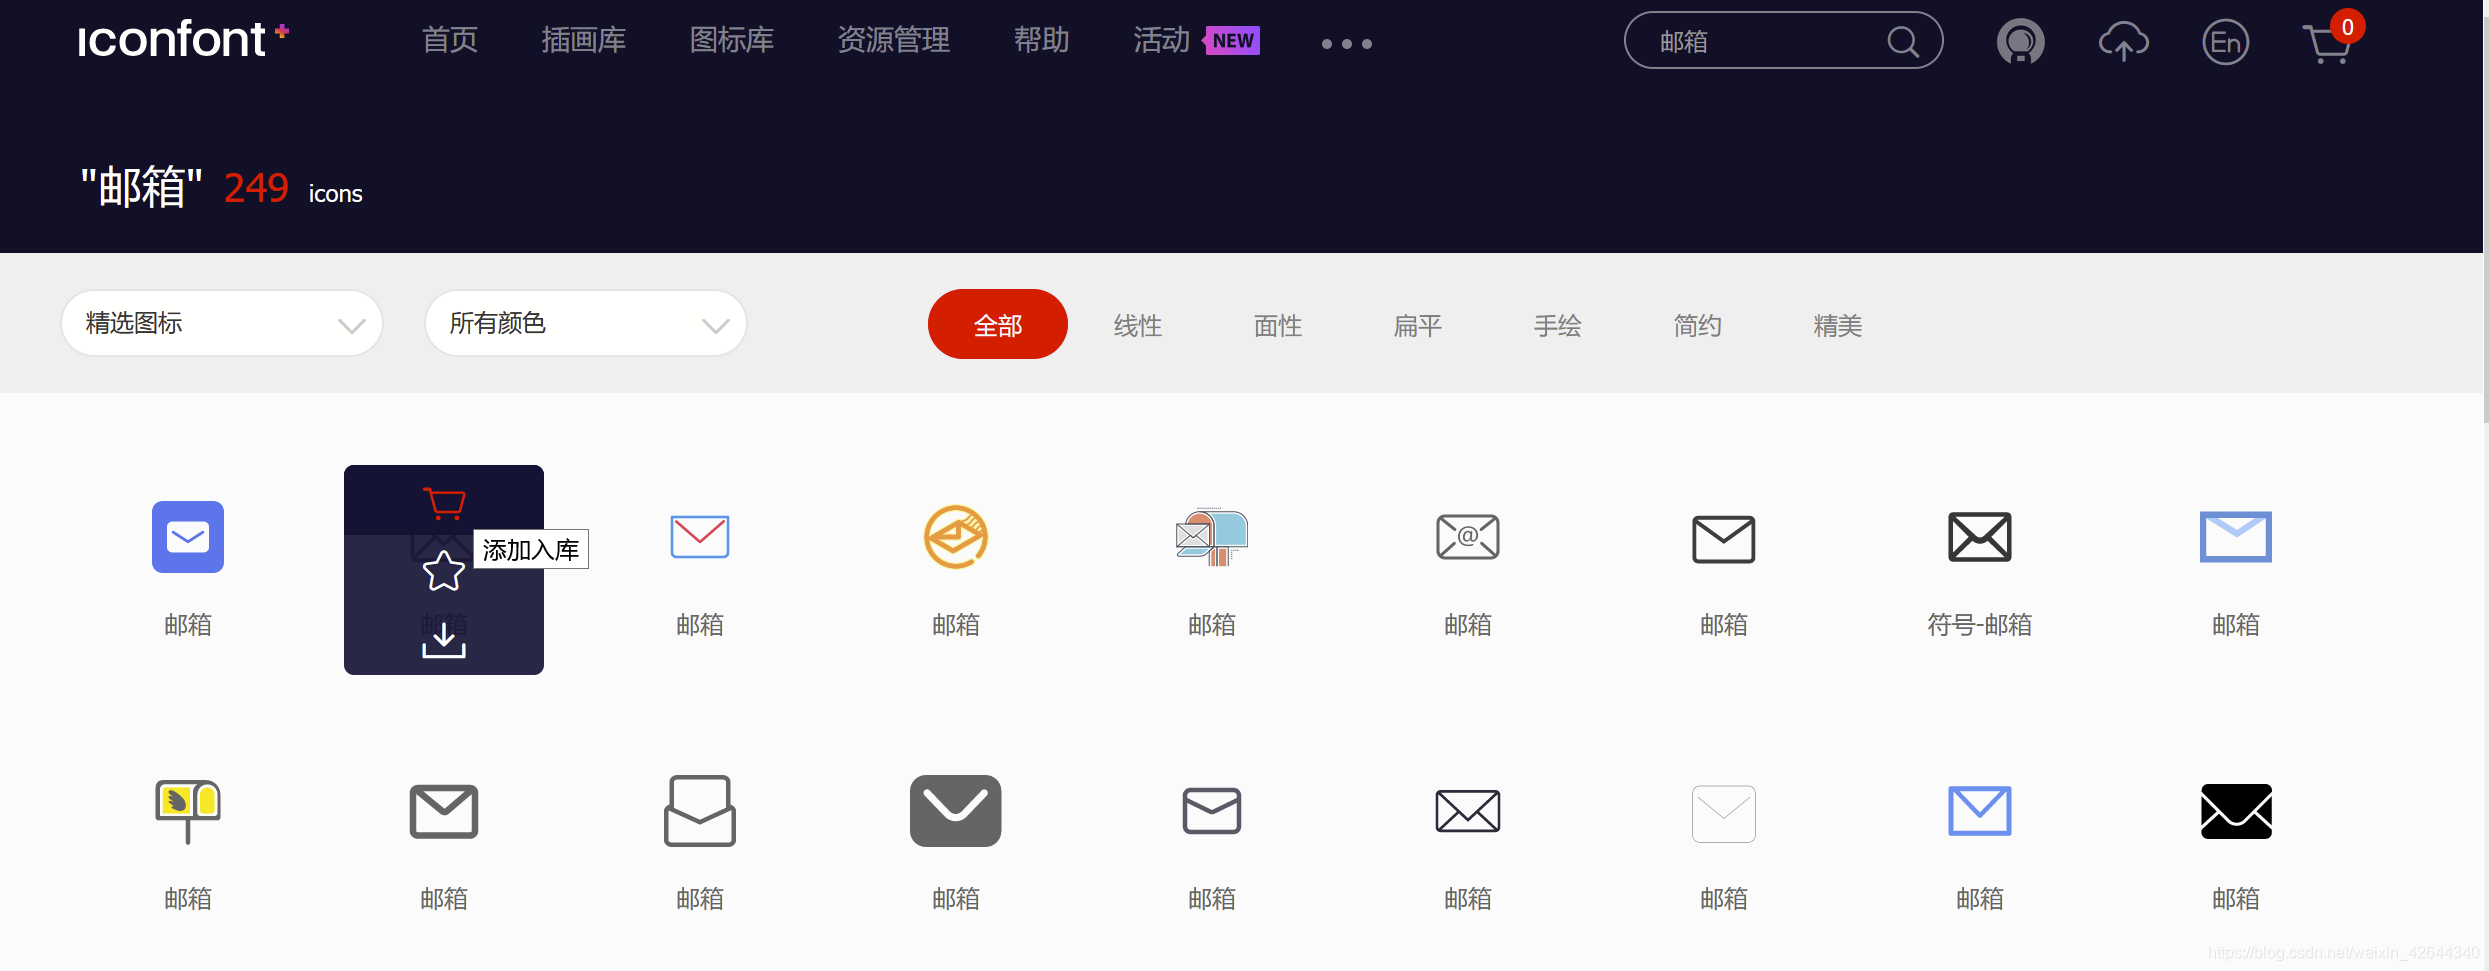Select the small rounded purple-gray envelope icon
The image size is (2489, 971).
(1212, 811)
